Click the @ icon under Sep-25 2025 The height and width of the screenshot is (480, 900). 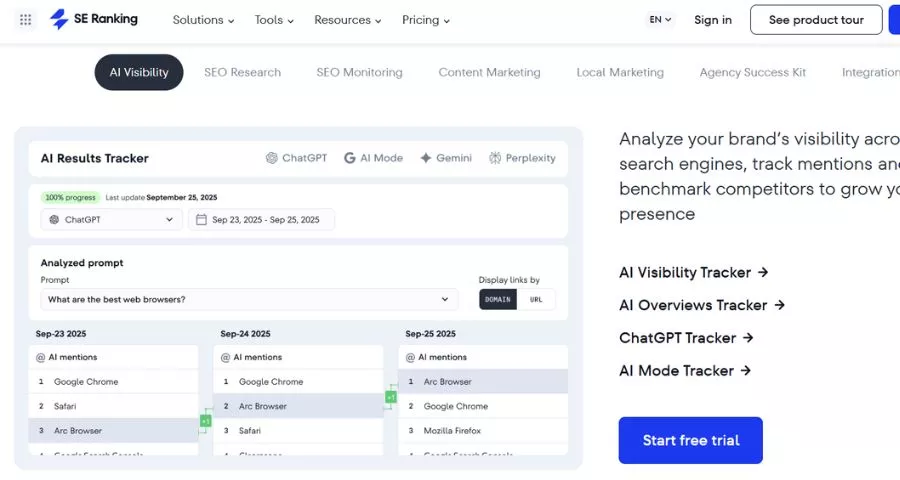point(410,357)
